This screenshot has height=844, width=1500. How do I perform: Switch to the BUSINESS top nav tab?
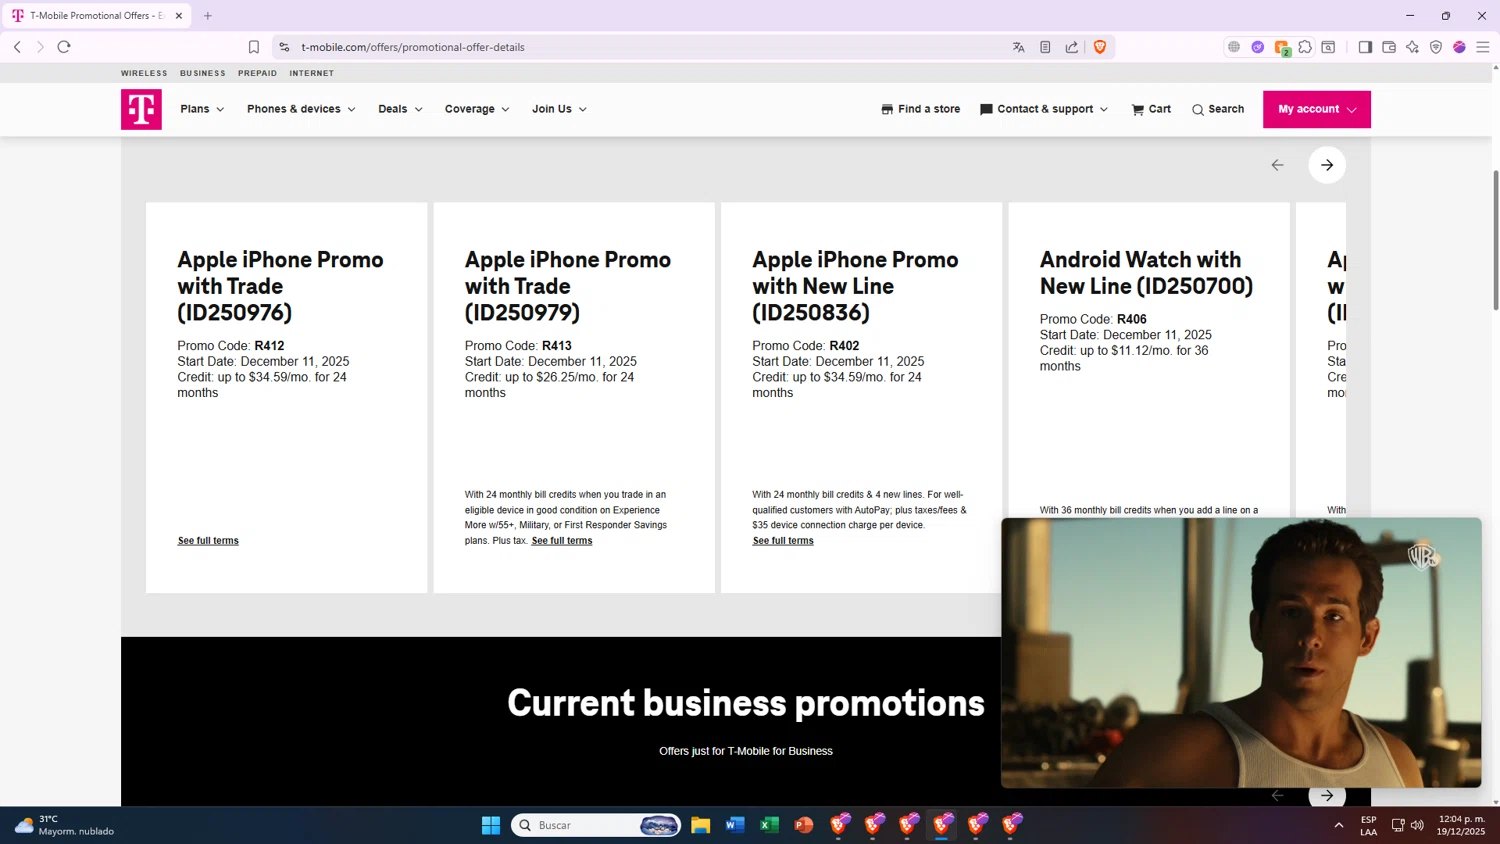tap(203, 73)
